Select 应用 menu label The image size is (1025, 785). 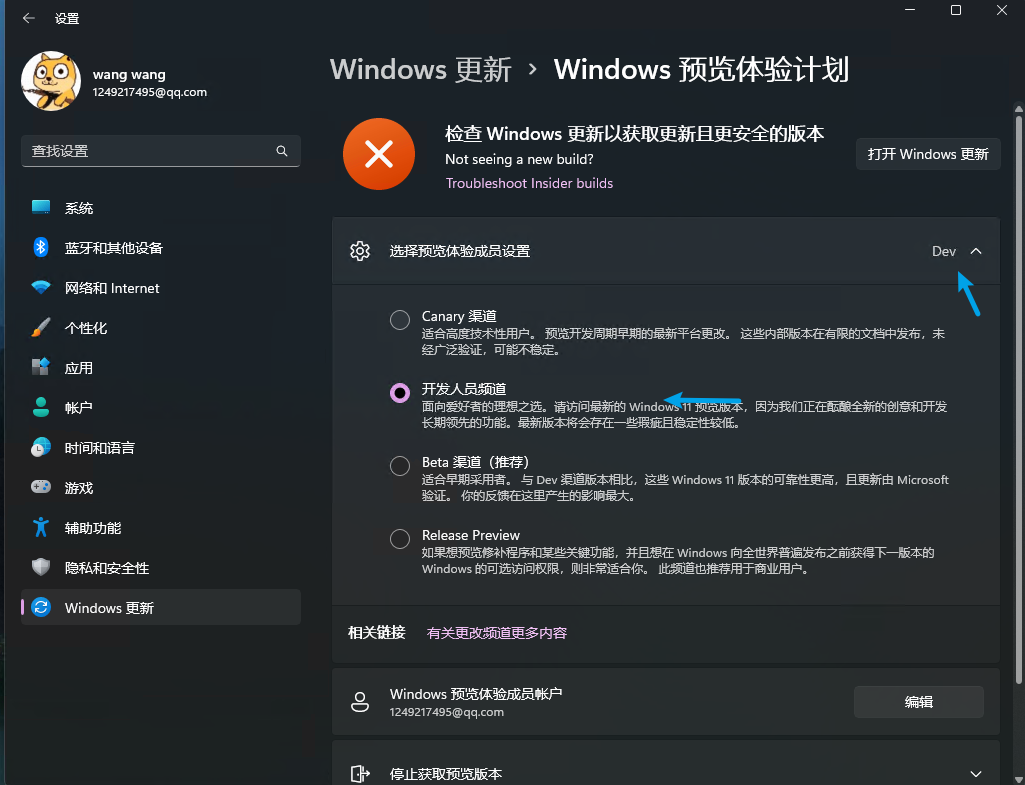[78, 368]
